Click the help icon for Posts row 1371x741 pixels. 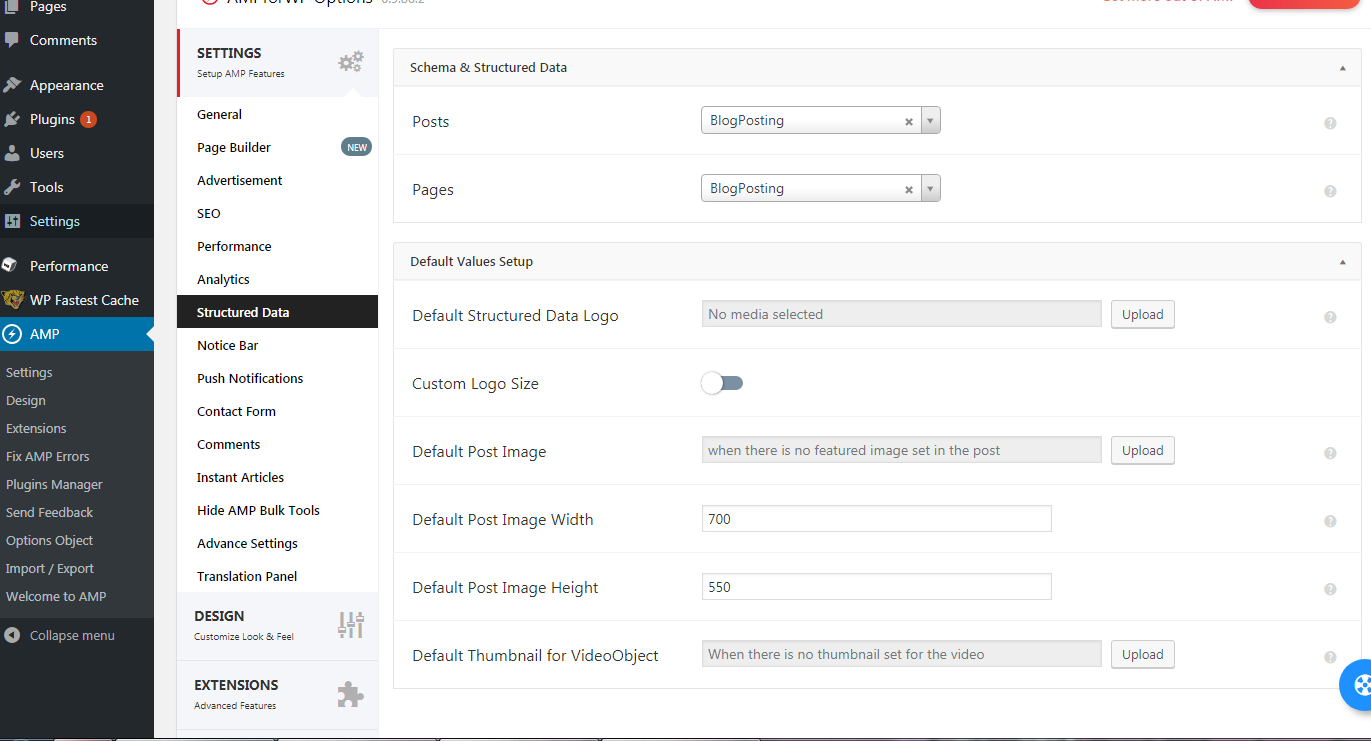tap(1330, 123)
